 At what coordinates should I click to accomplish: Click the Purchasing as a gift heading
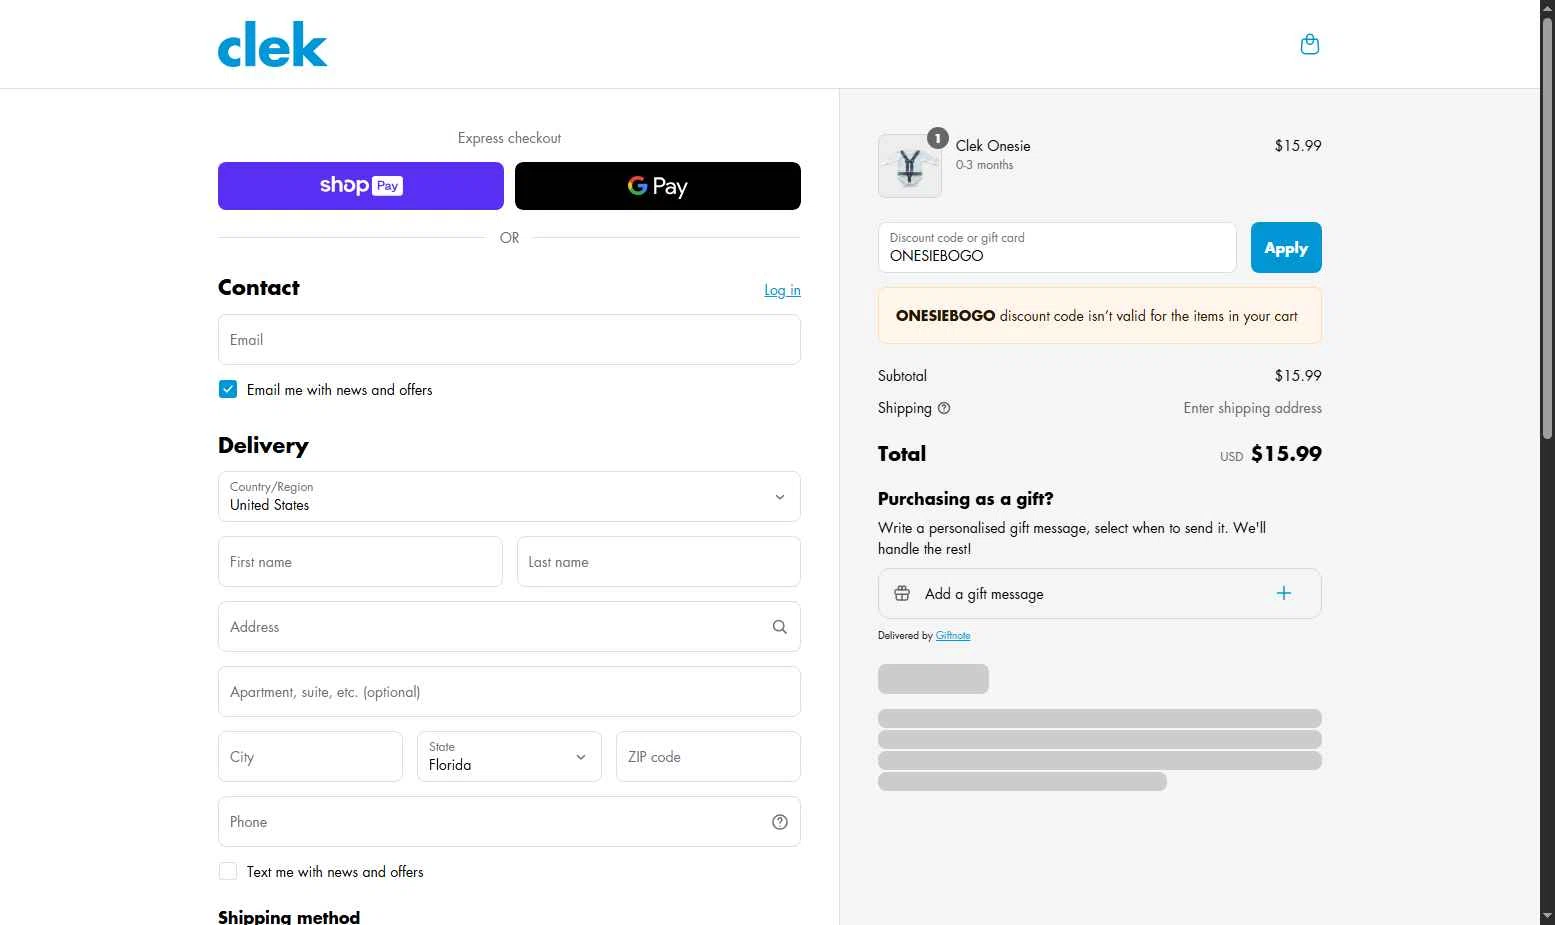pyautogui.click(x=966, y=499)
